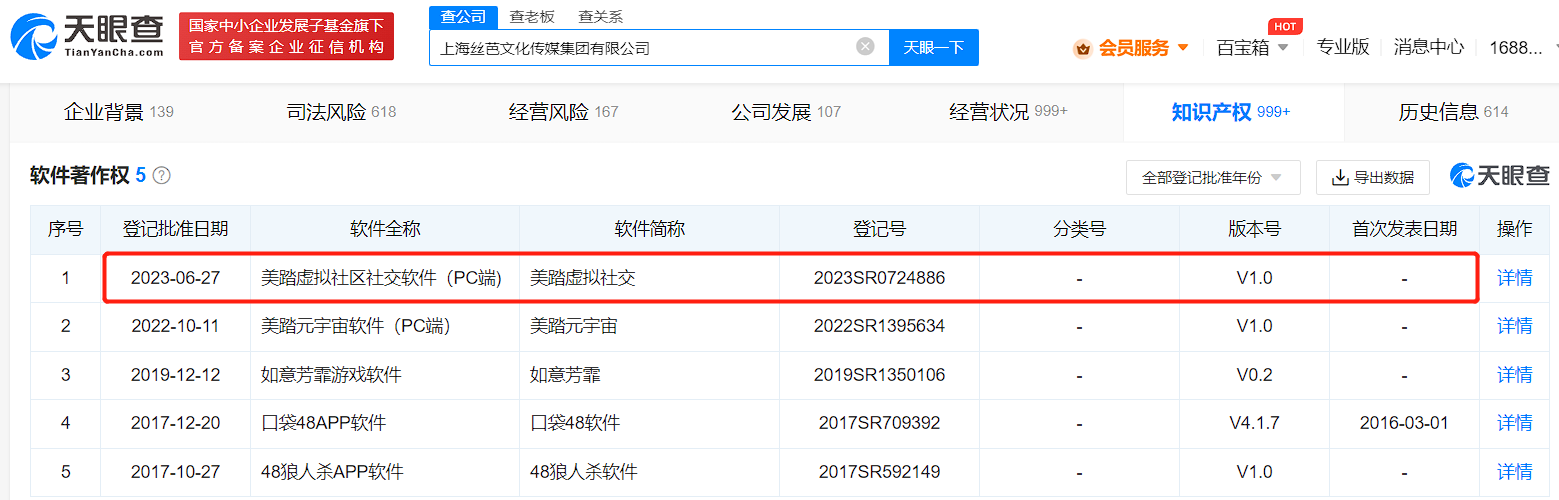Image resolution: width=1559 pixels, height=500 pixels.
Task: Click date cell 2019-12-12
Action: [175, 375]
